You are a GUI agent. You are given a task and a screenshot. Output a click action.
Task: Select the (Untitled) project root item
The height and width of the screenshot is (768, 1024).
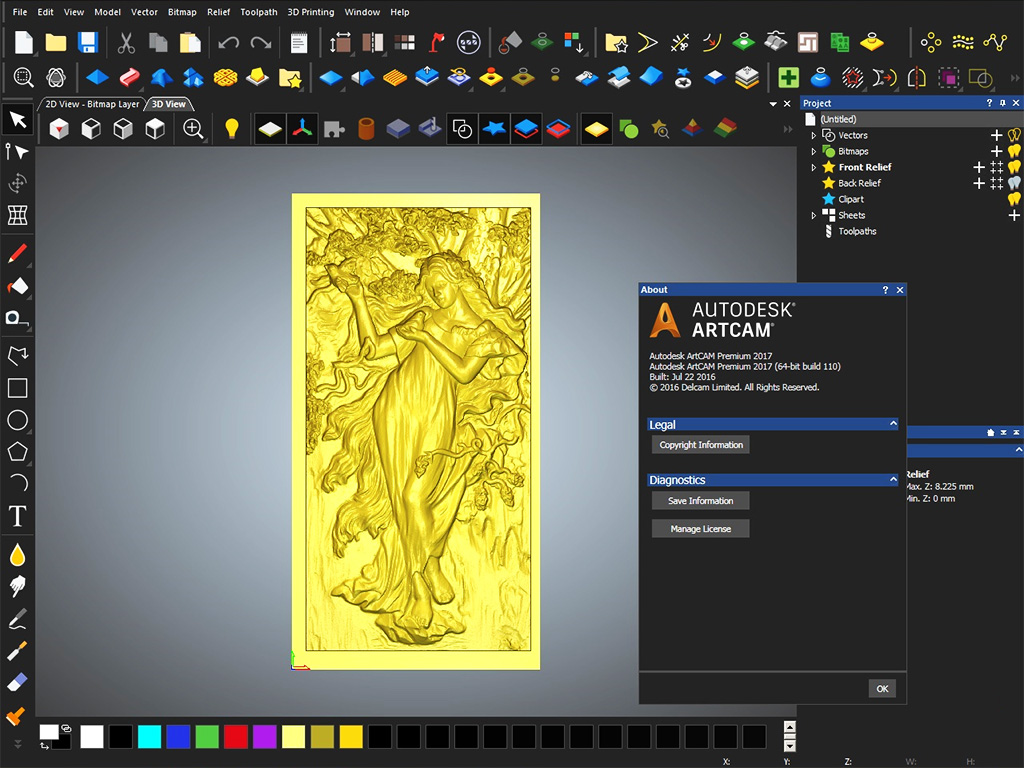(x=840, y=118)
